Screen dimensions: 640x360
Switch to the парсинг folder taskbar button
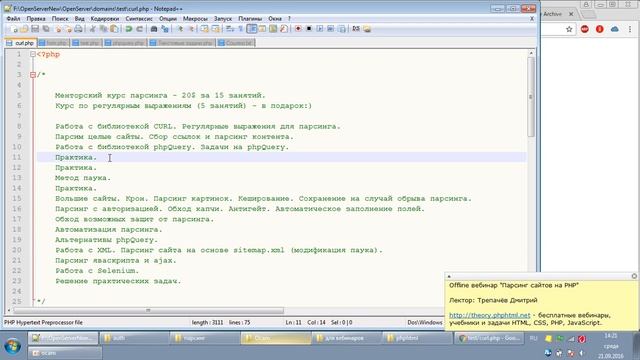(x=205, y=338)
